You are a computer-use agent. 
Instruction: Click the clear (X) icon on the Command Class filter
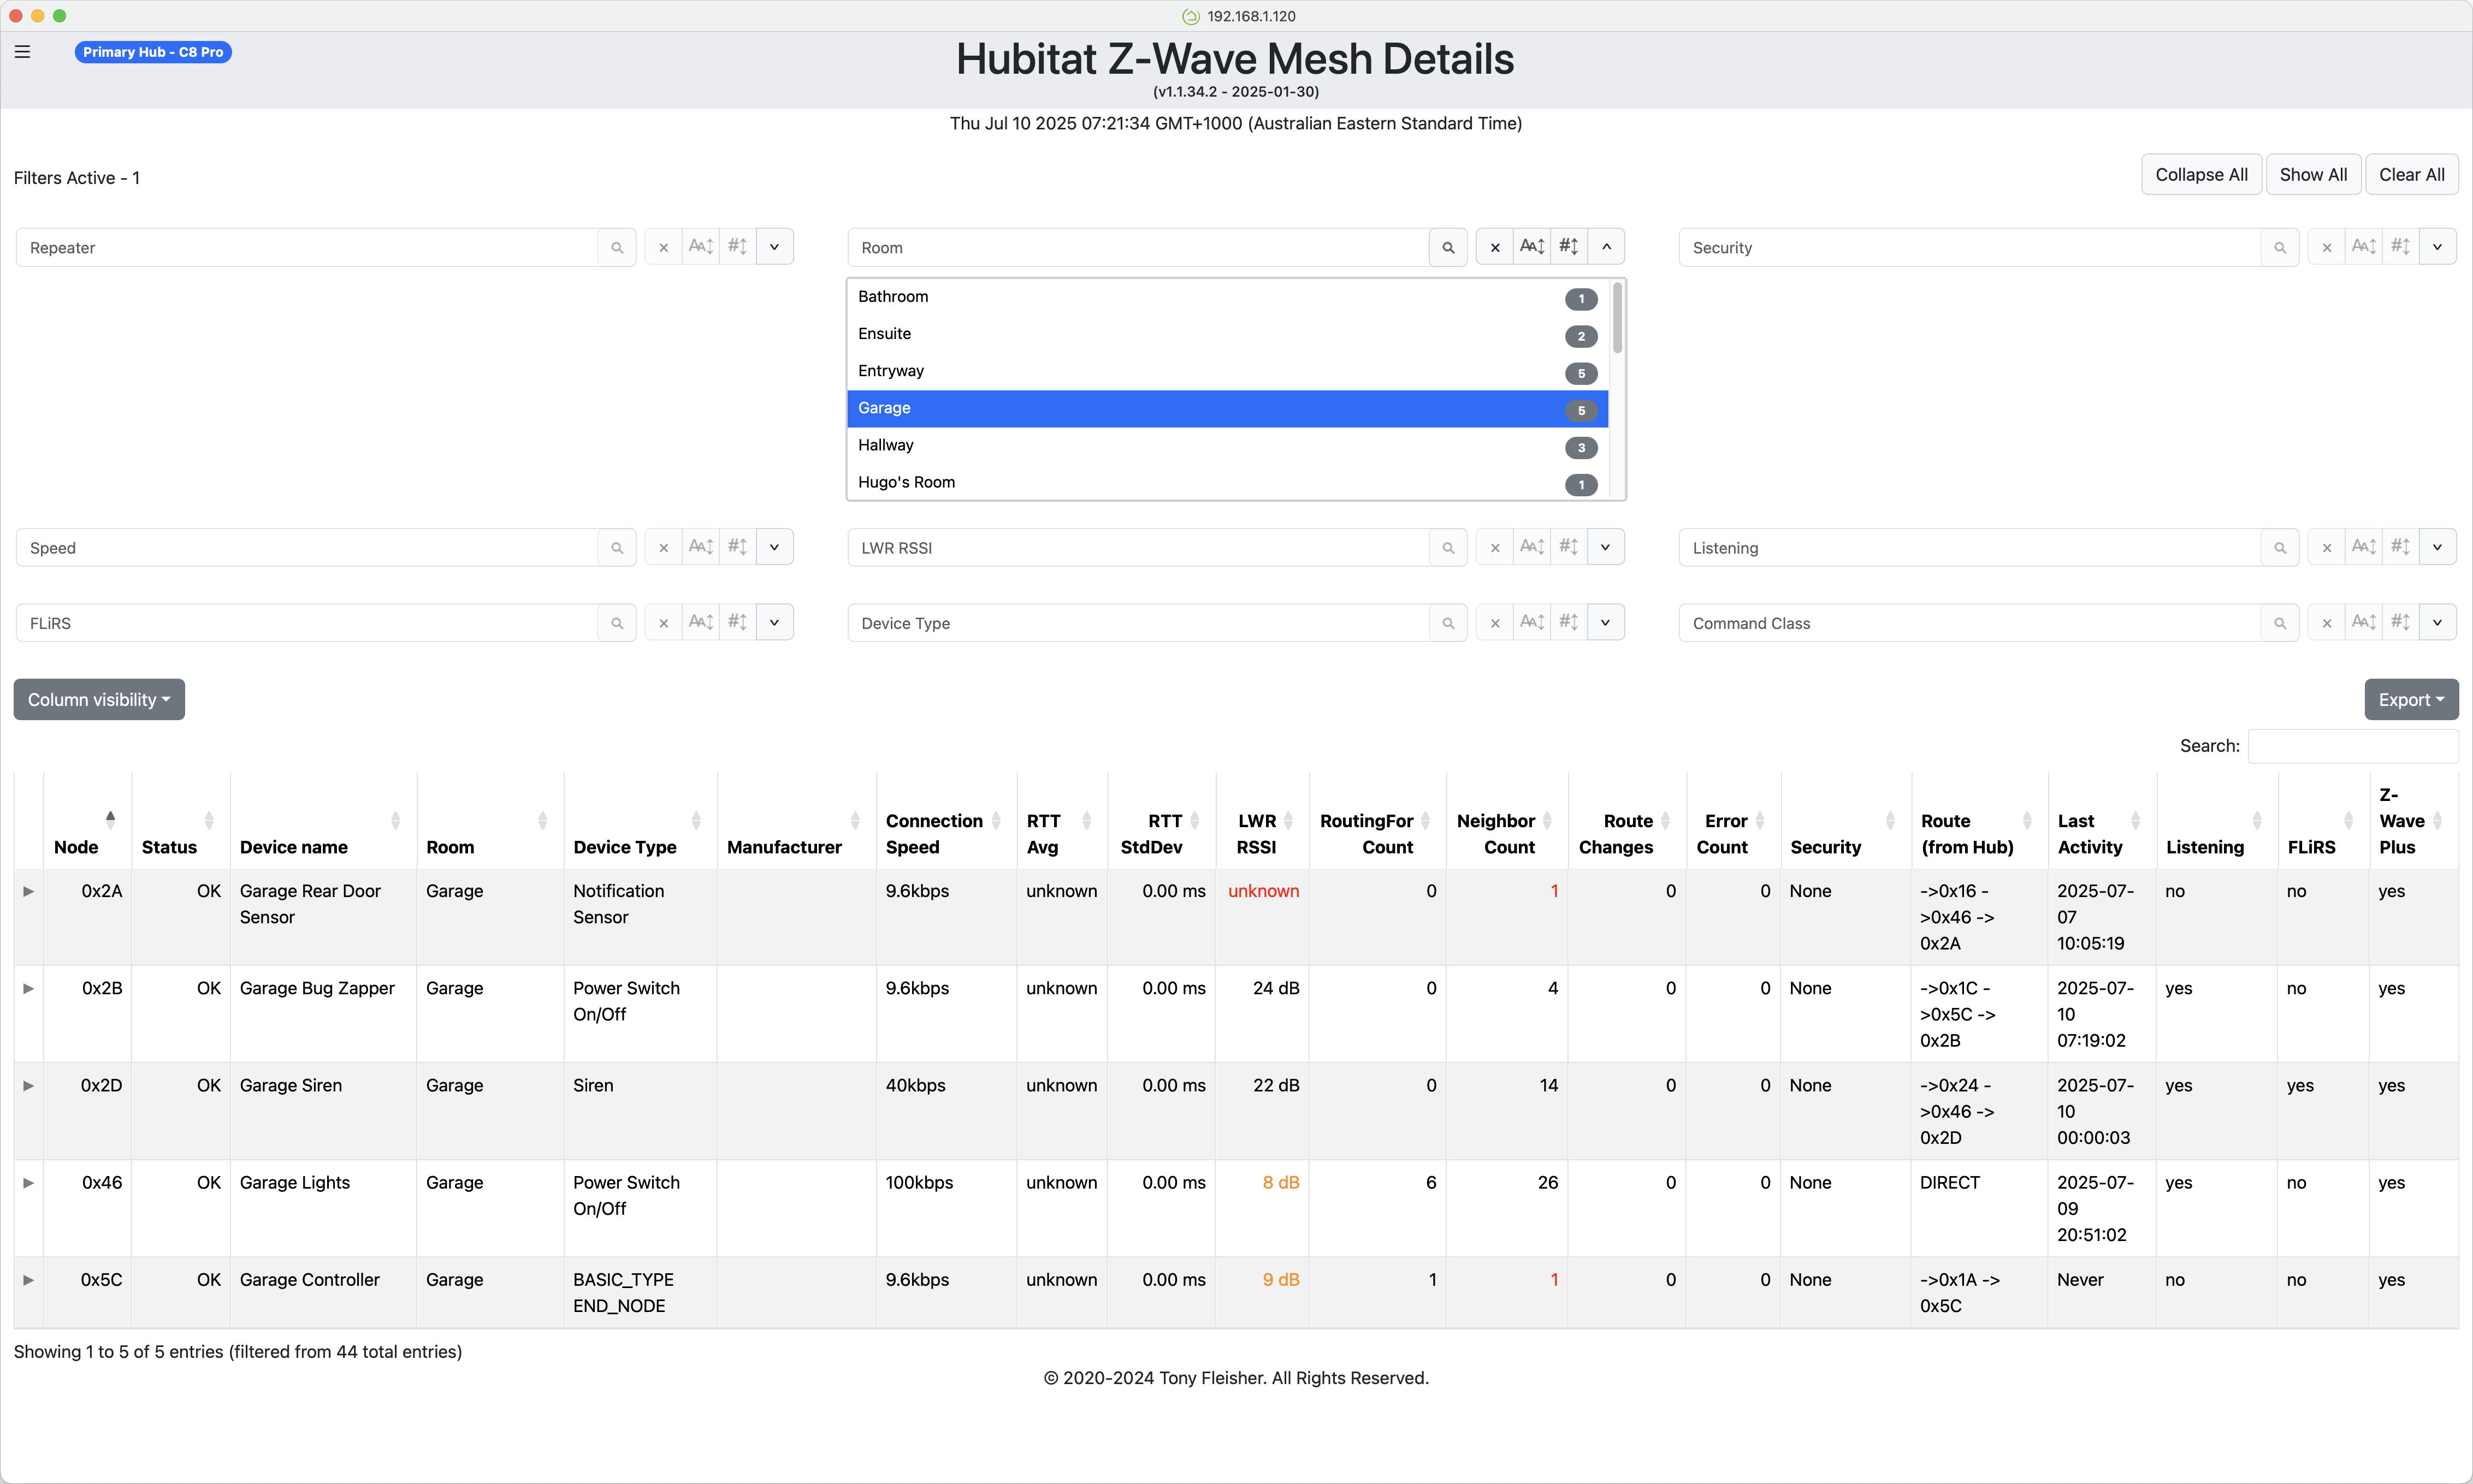tap(2326, 622)
